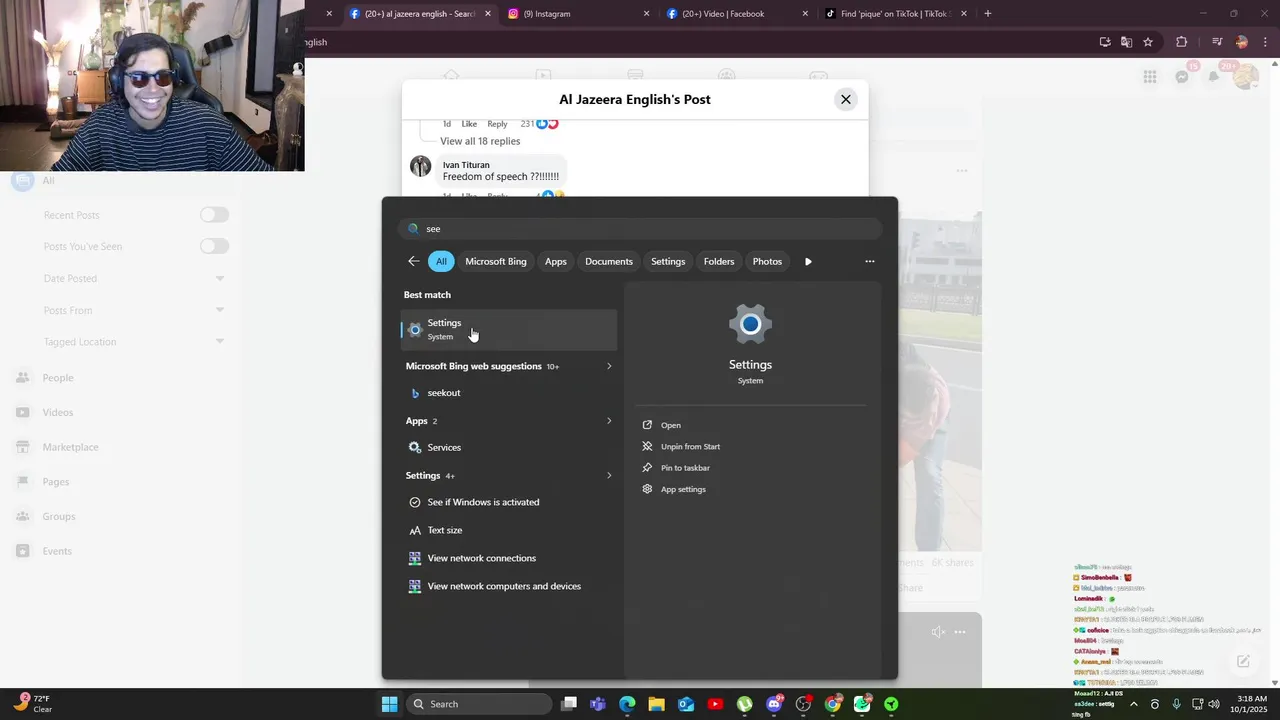The image size is (1280, 720).
Task: Open YouTube taskbar icon
Action: pos(715,704)
